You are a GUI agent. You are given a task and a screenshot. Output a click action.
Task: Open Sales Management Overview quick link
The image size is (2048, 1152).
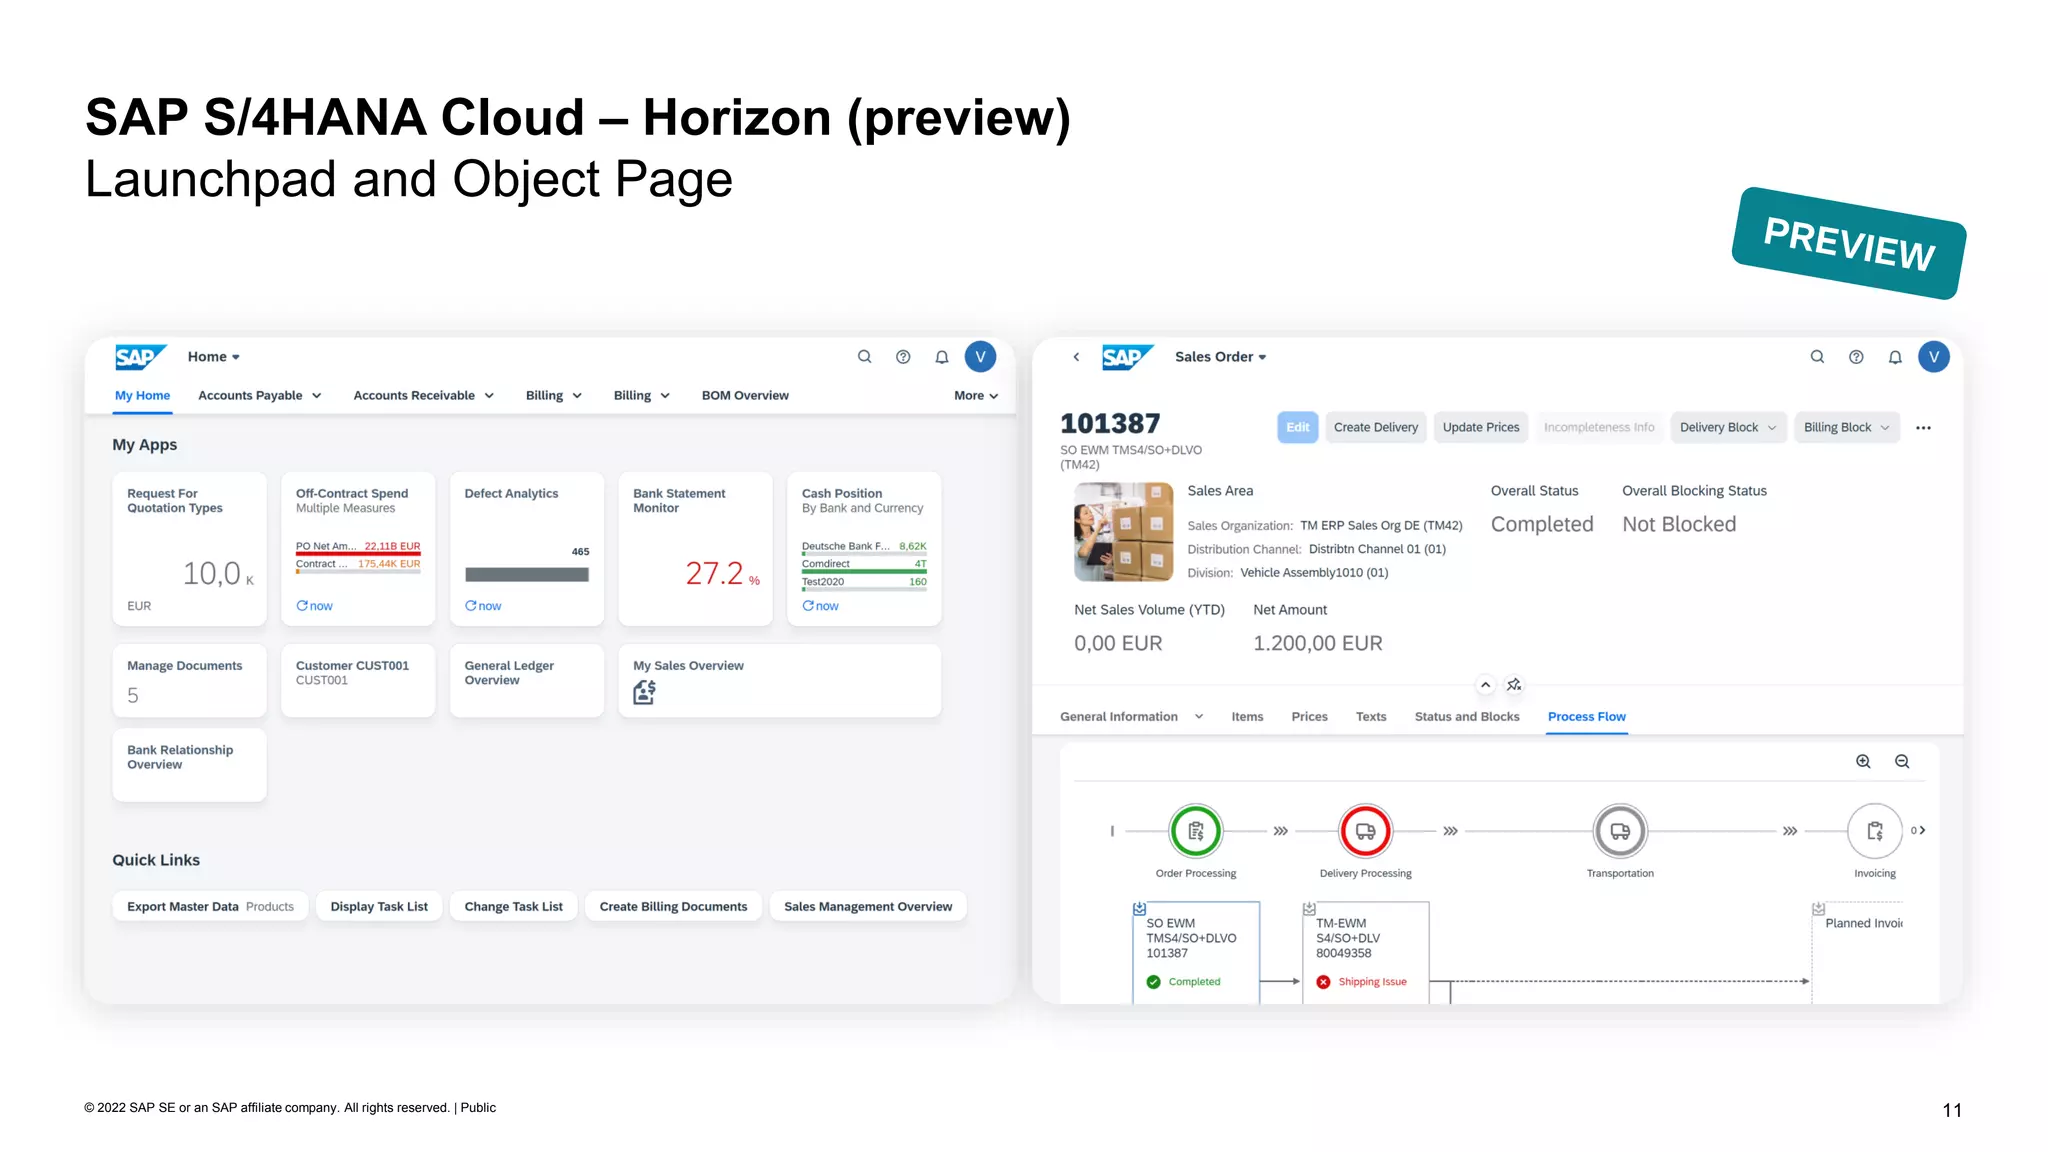868,907
